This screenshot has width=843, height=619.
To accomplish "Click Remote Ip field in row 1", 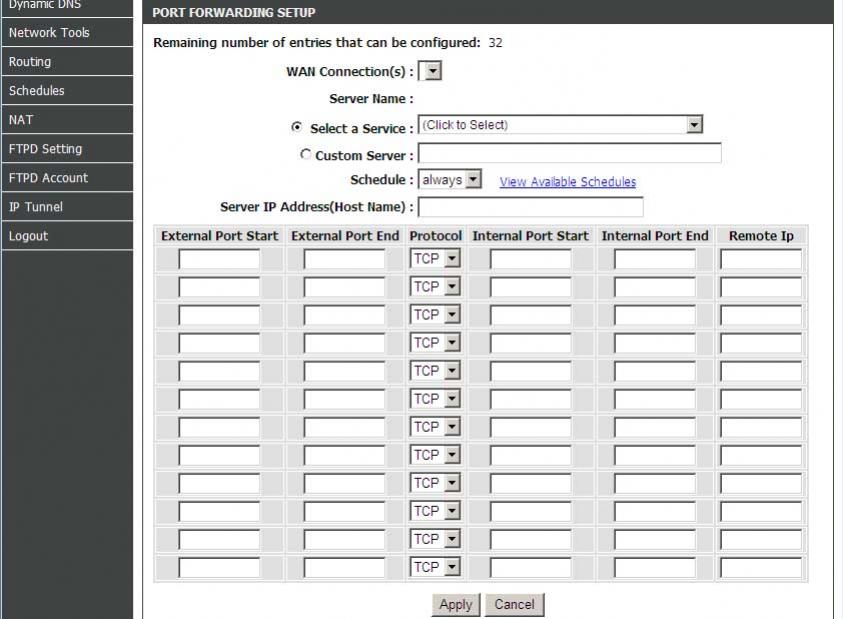I will [761, 259].
